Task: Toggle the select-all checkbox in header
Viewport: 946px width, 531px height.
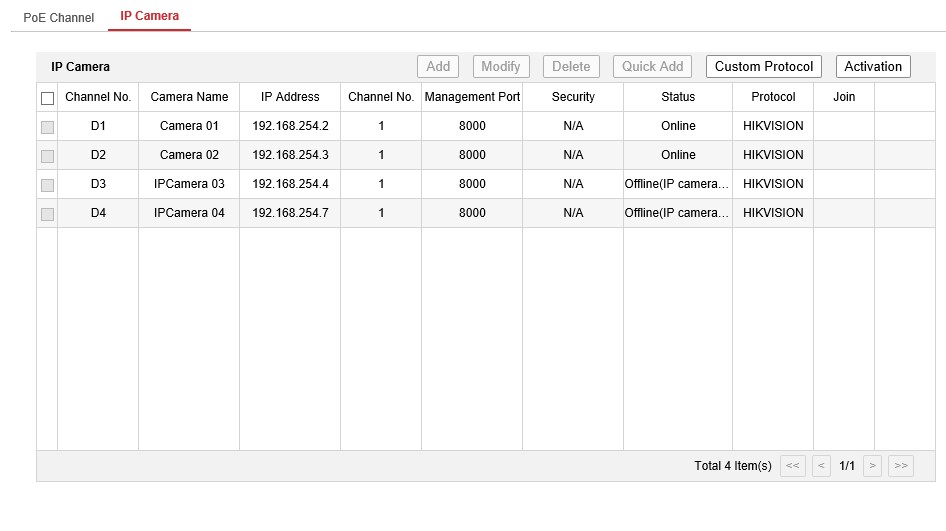Action: click(x=47, y=98)
